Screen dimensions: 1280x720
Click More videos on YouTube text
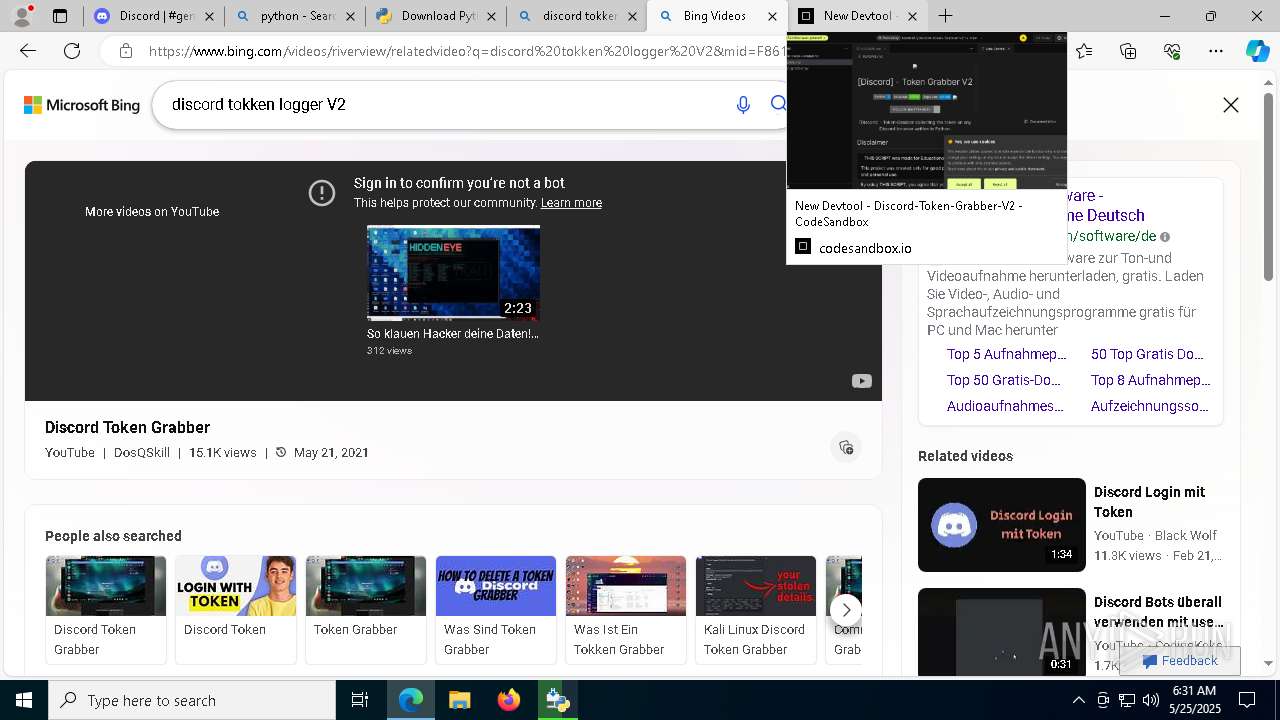coord(152,212)
